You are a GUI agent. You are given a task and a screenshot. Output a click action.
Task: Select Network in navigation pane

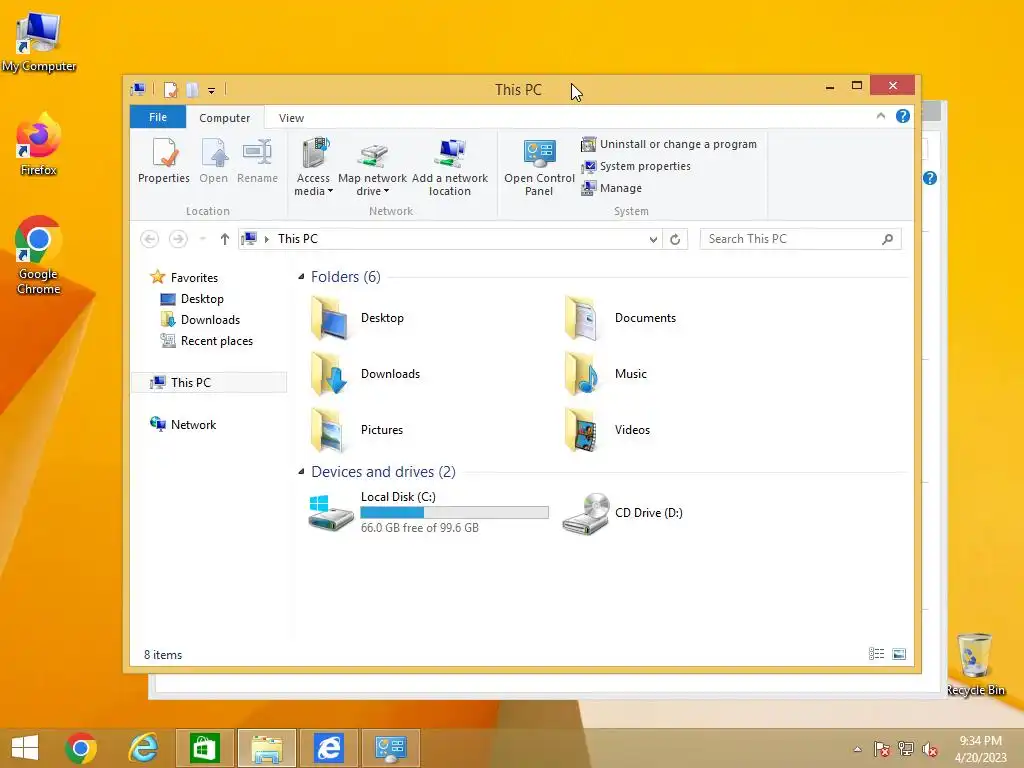[x=183, y=424]
